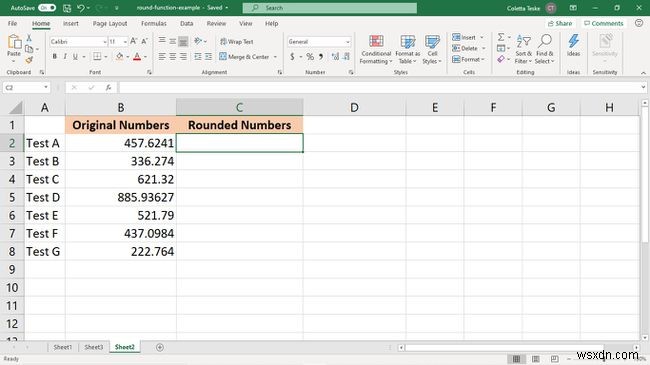Click the AutoSum sigma icon
650x365 pixels.
click(501, 37)
